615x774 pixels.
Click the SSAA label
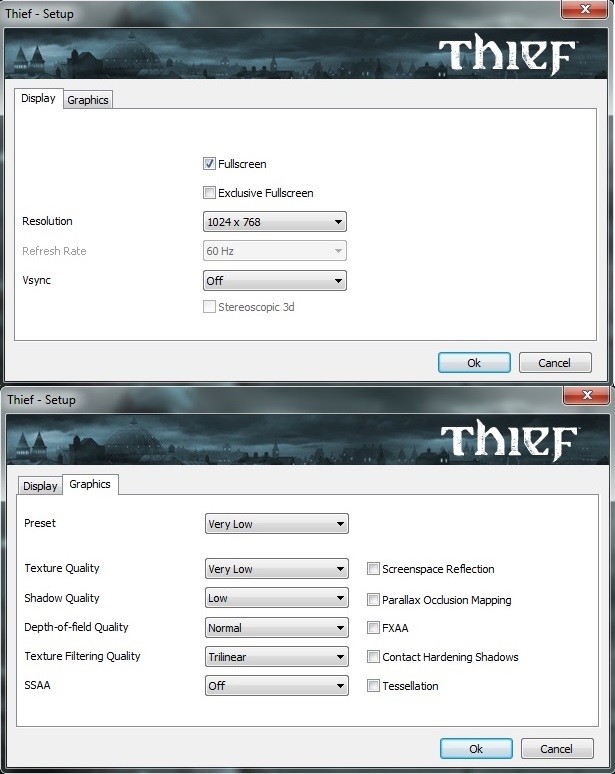pyautogui.click(x=38, y=685)
